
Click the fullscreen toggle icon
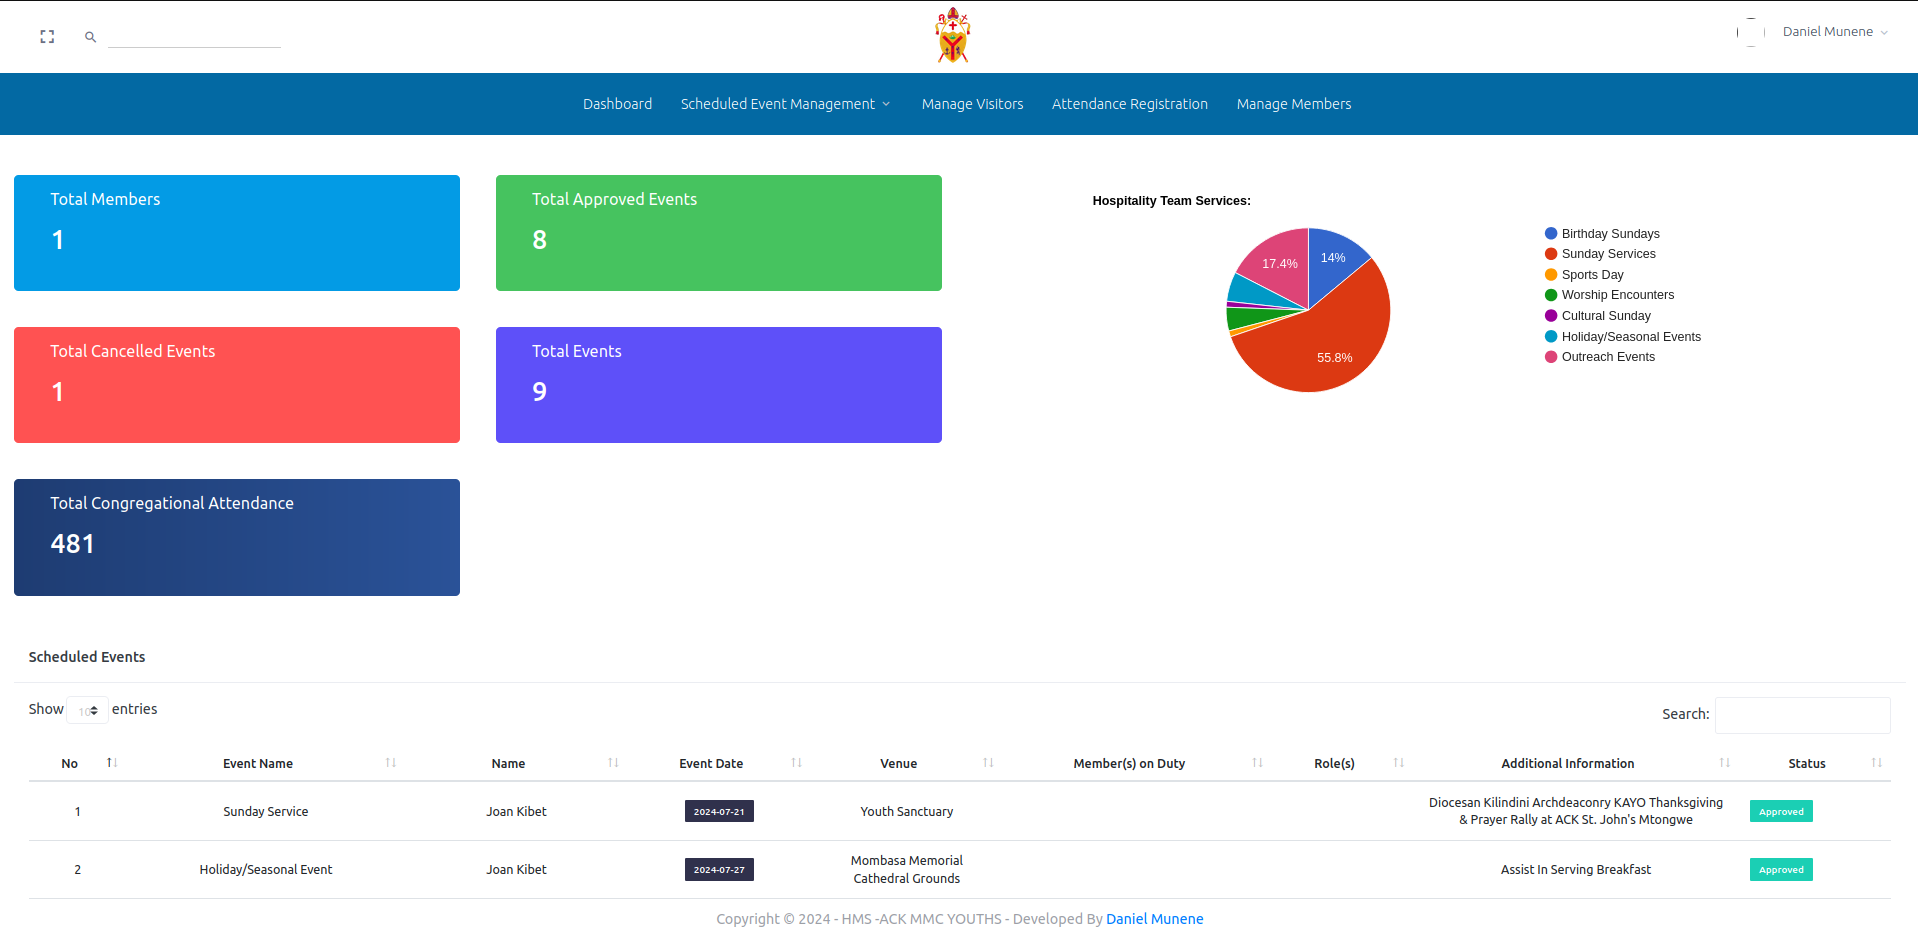(47, 37)
